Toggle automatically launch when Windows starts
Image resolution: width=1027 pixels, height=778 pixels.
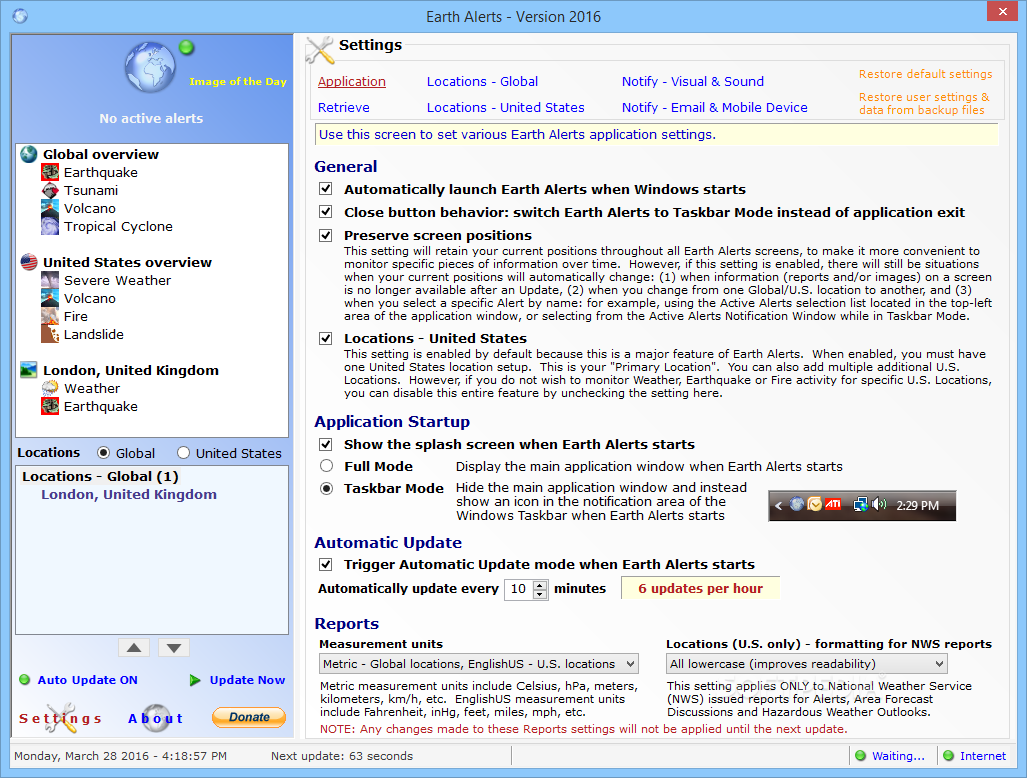tap(326, 189)
